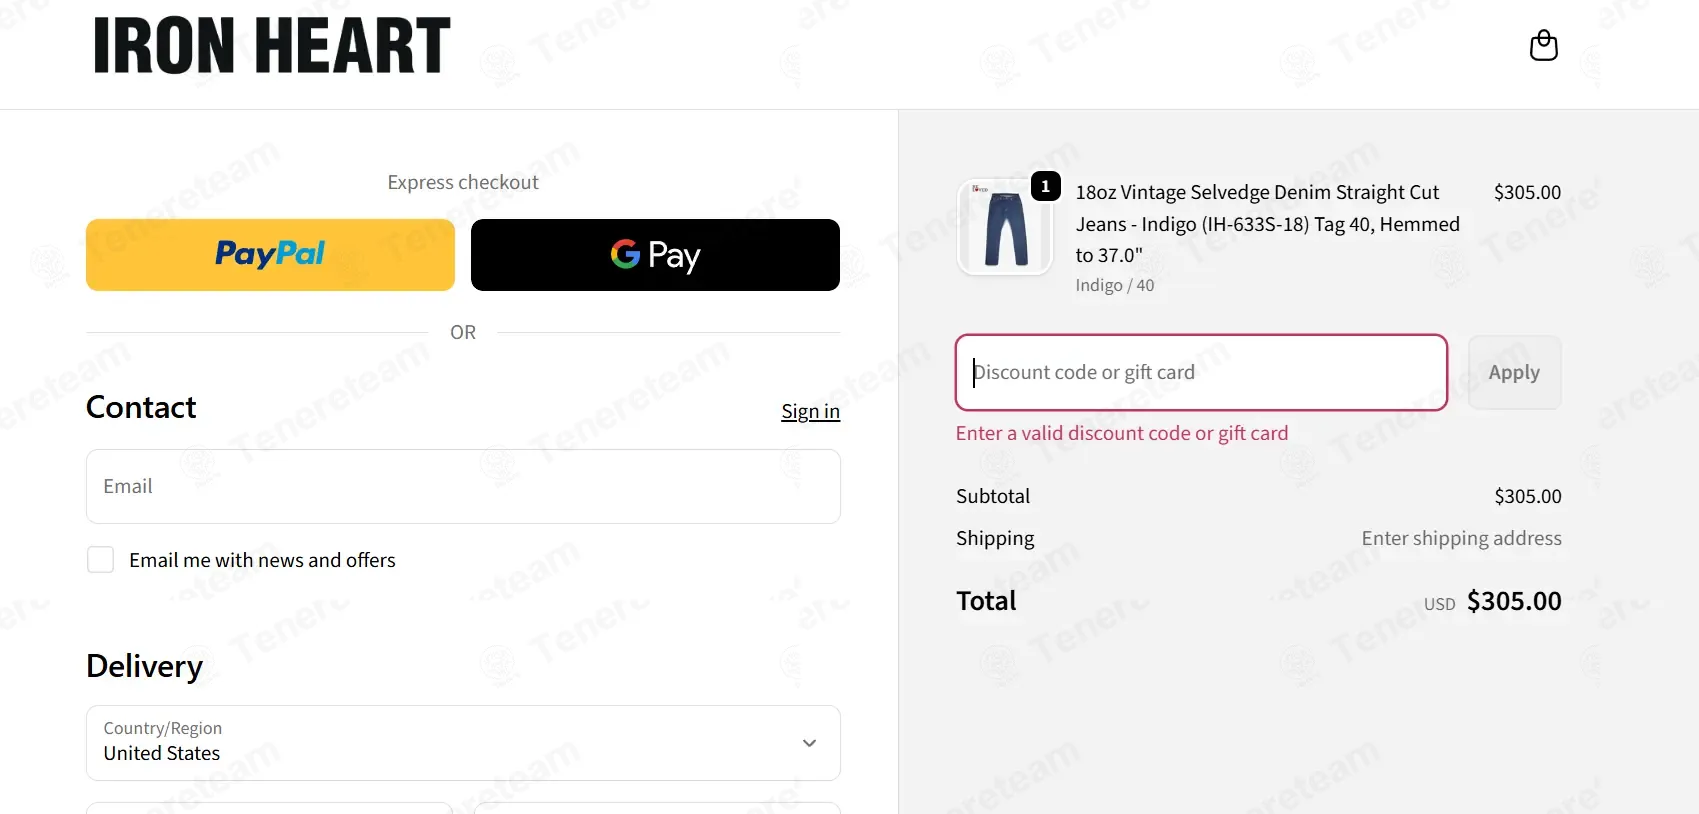Screen dimensions: 1699x814
Task: Click the Enter shipping address text
Action: tap(1460, 538)
